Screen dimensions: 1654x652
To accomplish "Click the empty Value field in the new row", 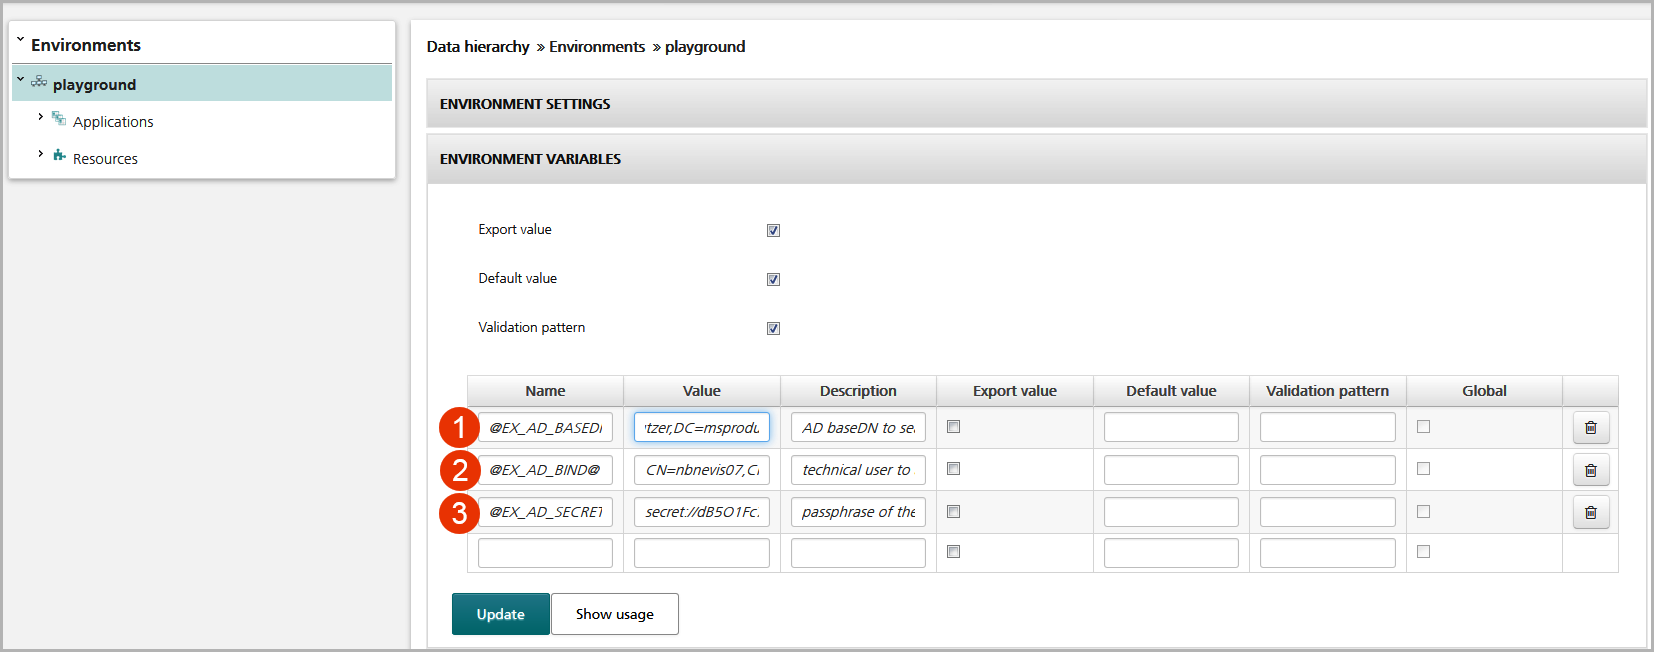I will (x=702, y=553).
